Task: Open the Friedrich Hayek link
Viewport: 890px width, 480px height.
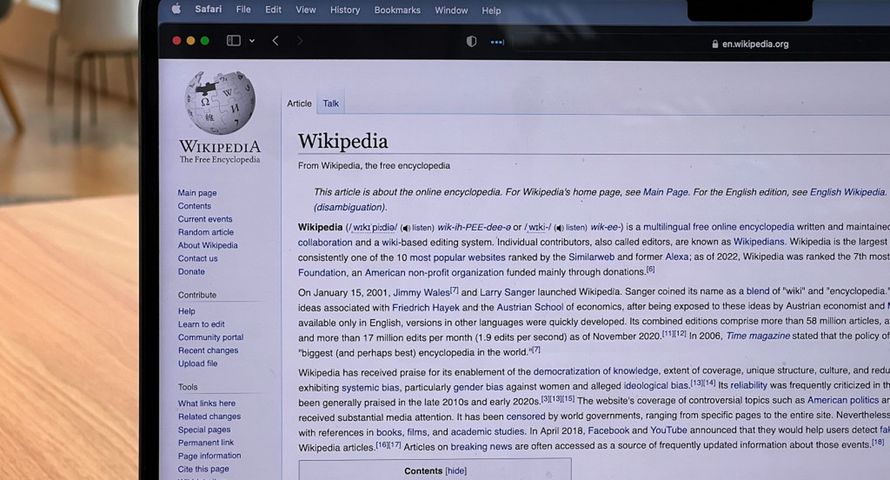Action: [x=426, y=308]
